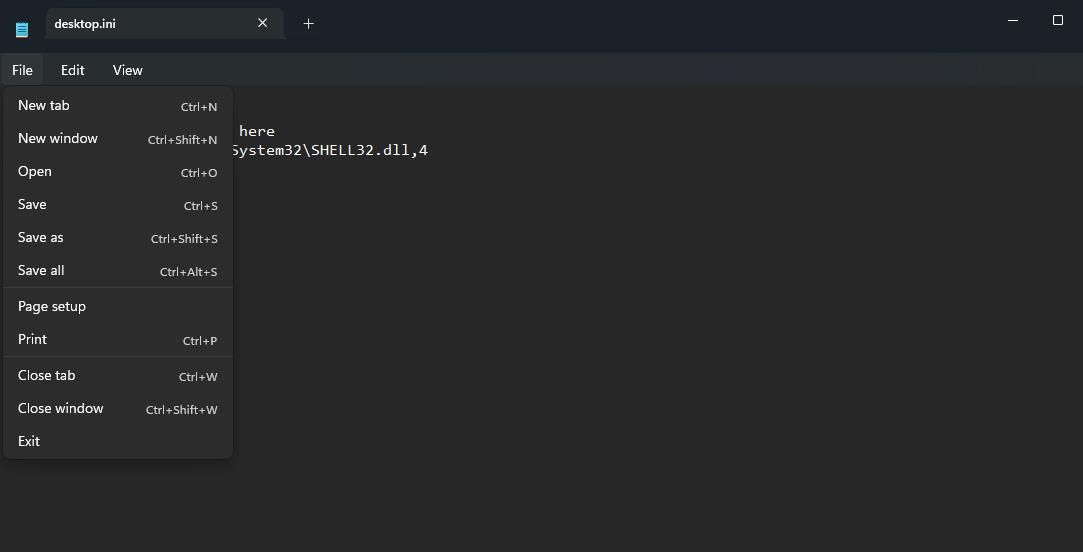The width and height of the screenshot is (1083, 552).
Task: Open Page setup dialog
Action: [52, 306]
